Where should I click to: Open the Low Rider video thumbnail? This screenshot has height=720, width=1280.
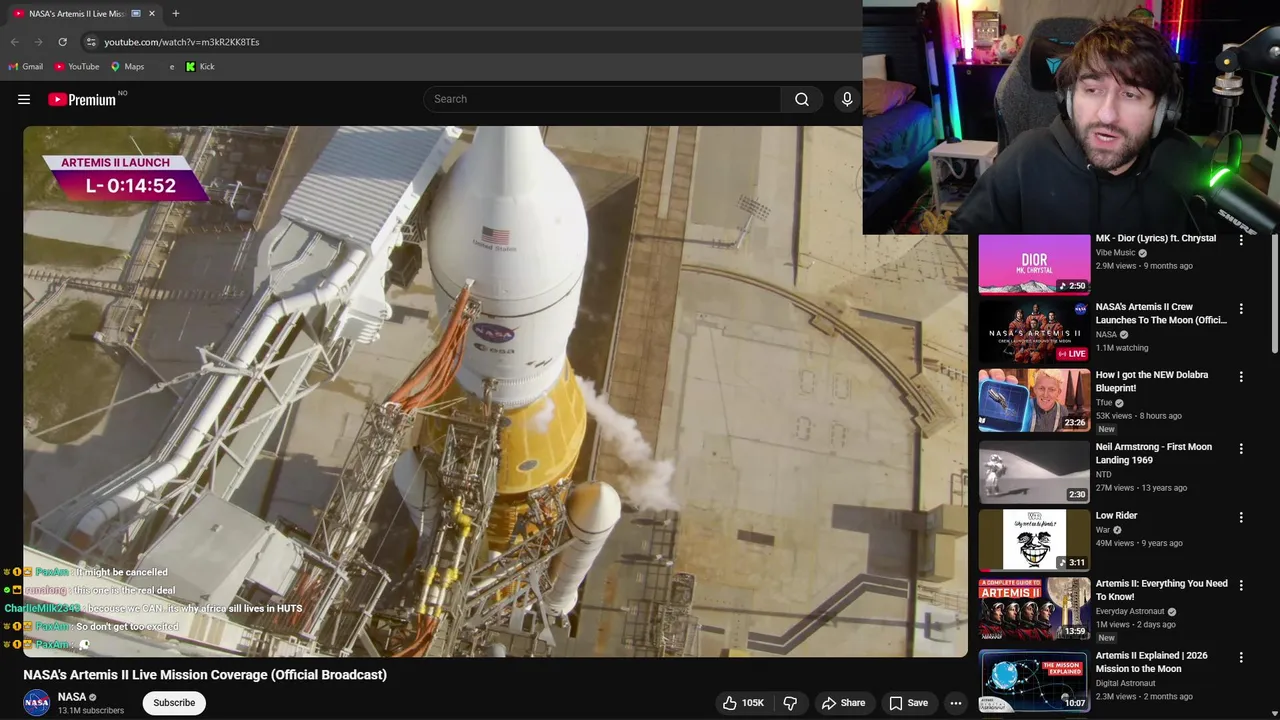[x=1034, y=540]
